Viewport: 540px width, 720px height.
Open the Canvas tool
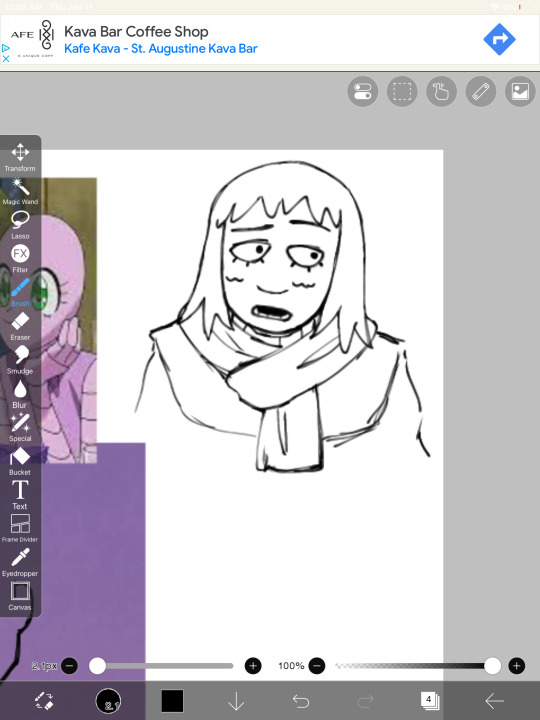[x=20, y=596]
